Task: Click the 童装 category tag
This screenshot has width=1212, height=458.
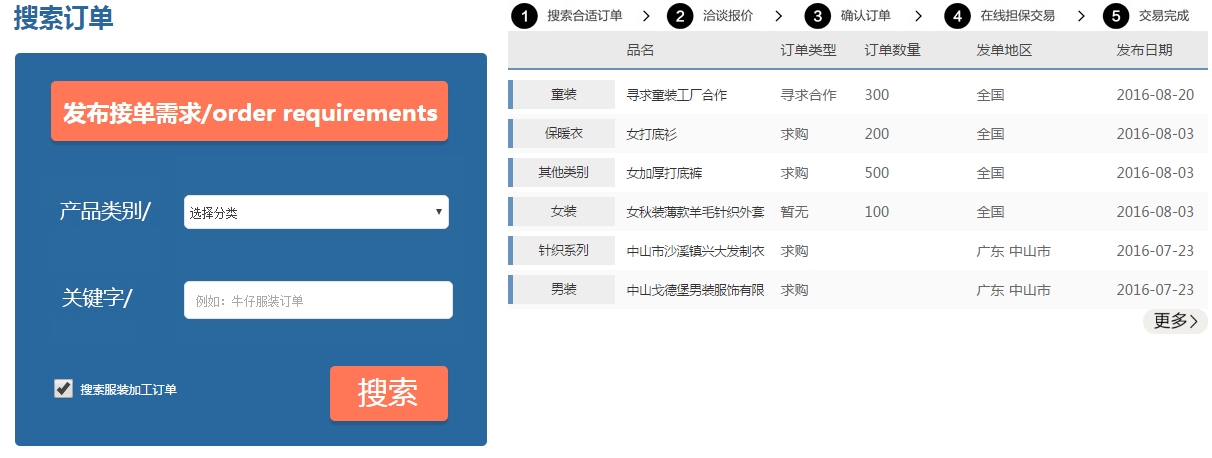Action: point(563,95)
